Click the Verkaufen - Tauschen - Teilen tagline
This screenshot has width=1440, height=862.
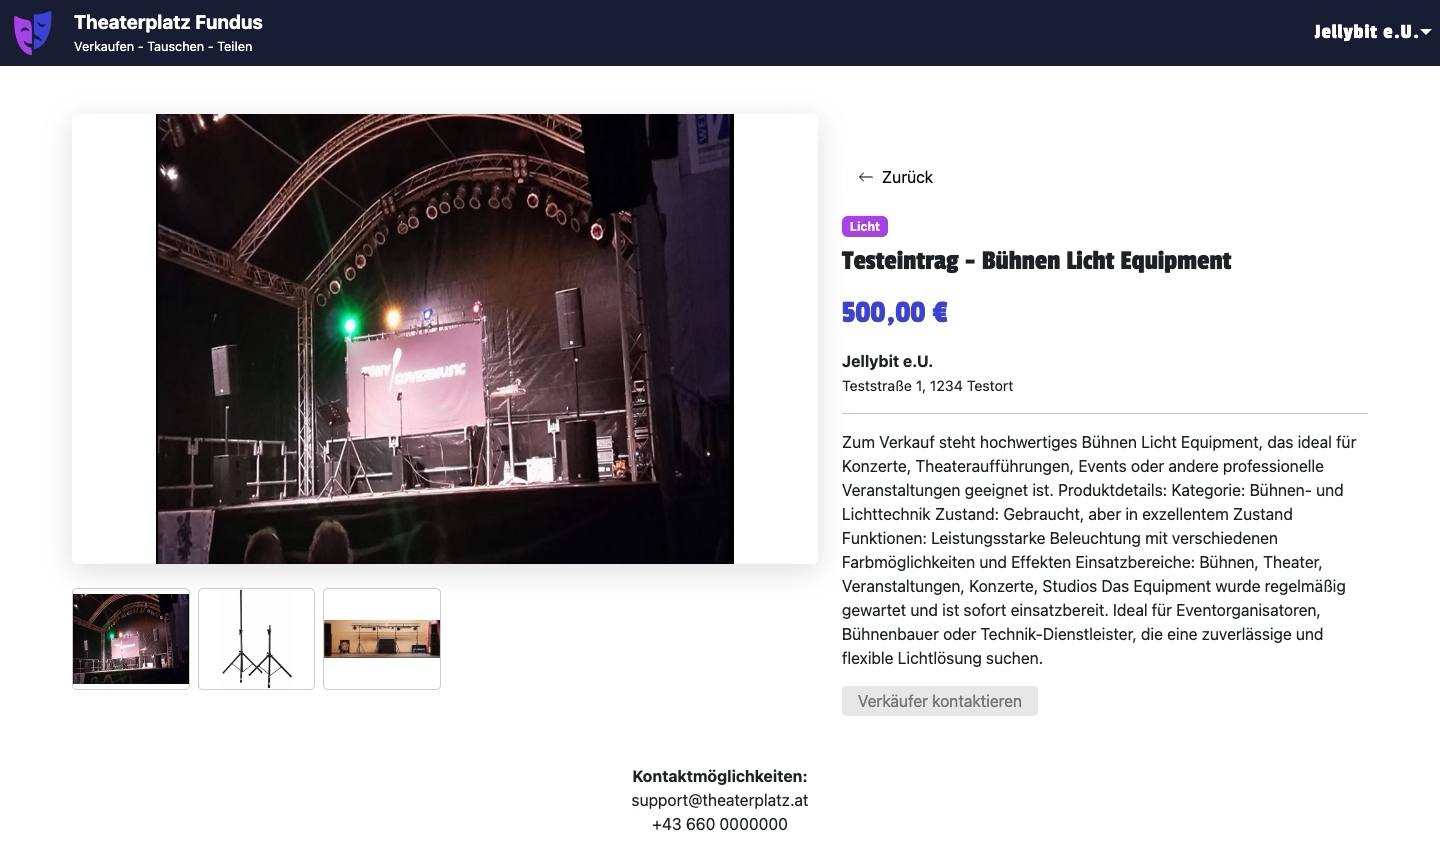point(163,47)
